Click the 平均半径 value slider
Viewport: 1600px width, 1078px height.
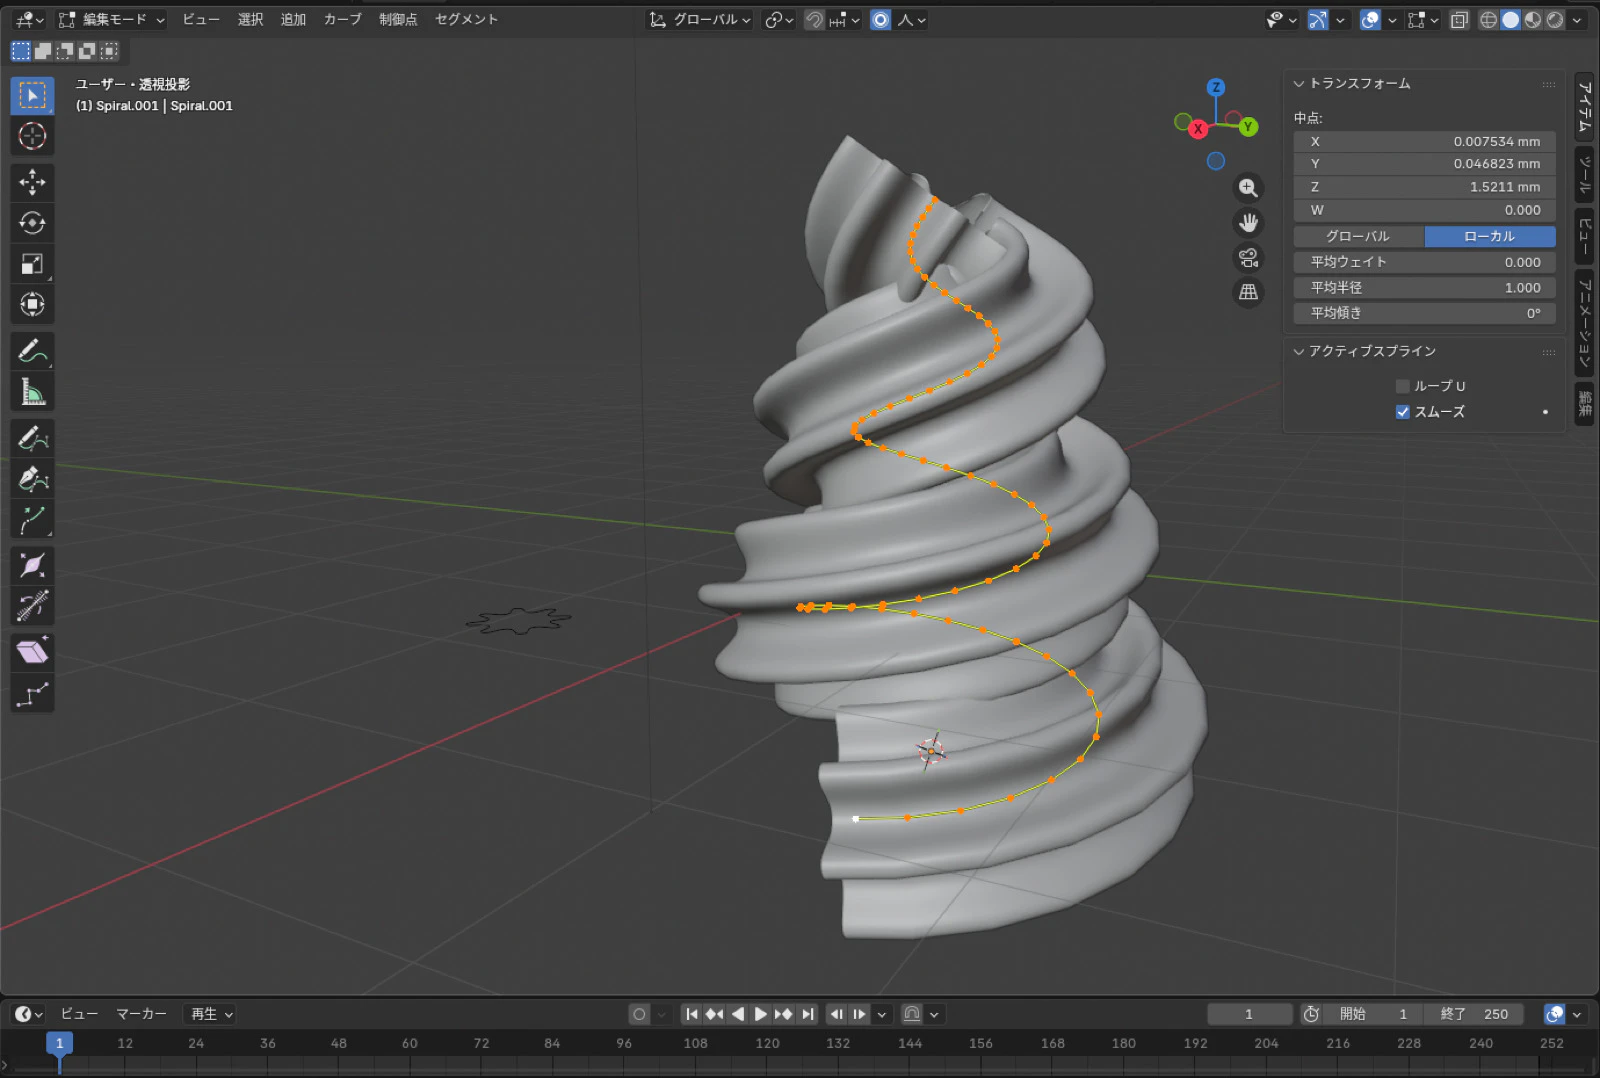click(x=1424, y=288)
